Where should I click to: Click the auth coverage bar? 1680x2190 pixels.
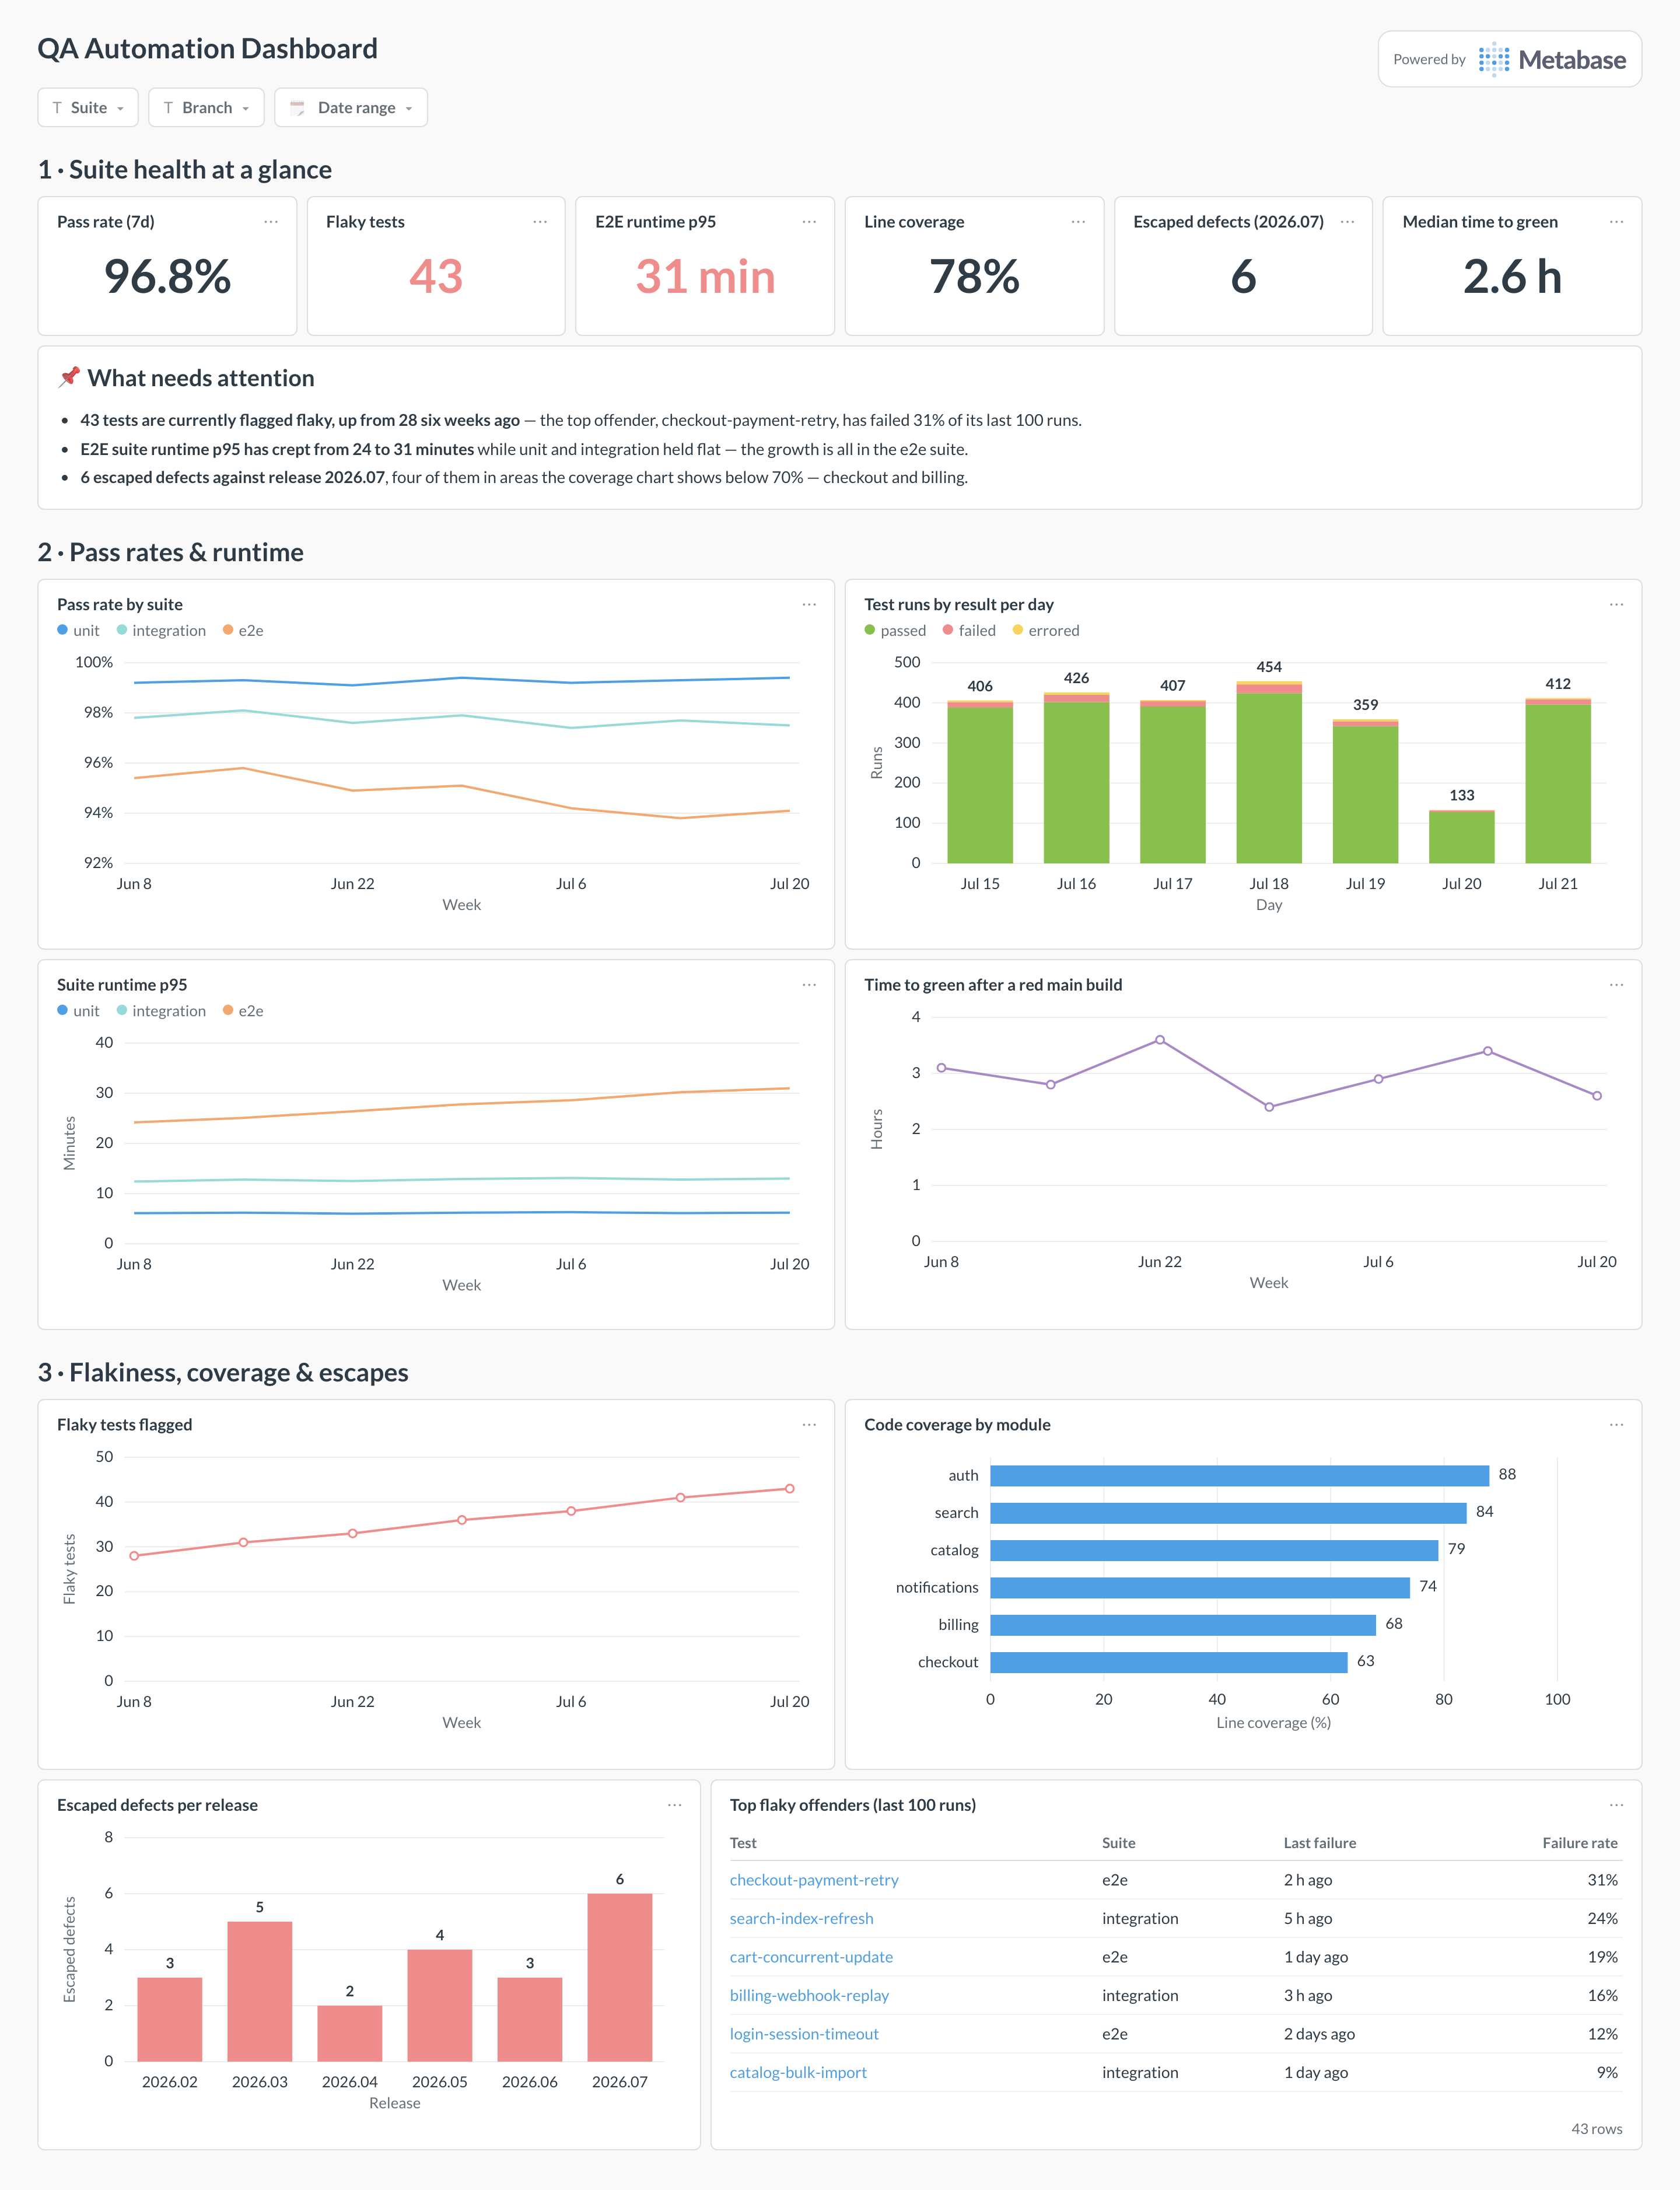pos(1239,1476)
